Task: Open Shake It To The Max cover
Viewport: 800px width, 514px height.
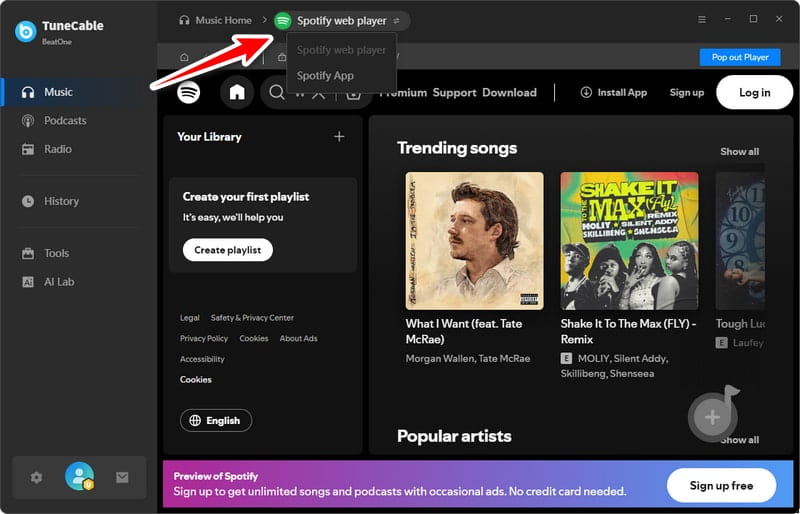Action: [629, 241]
